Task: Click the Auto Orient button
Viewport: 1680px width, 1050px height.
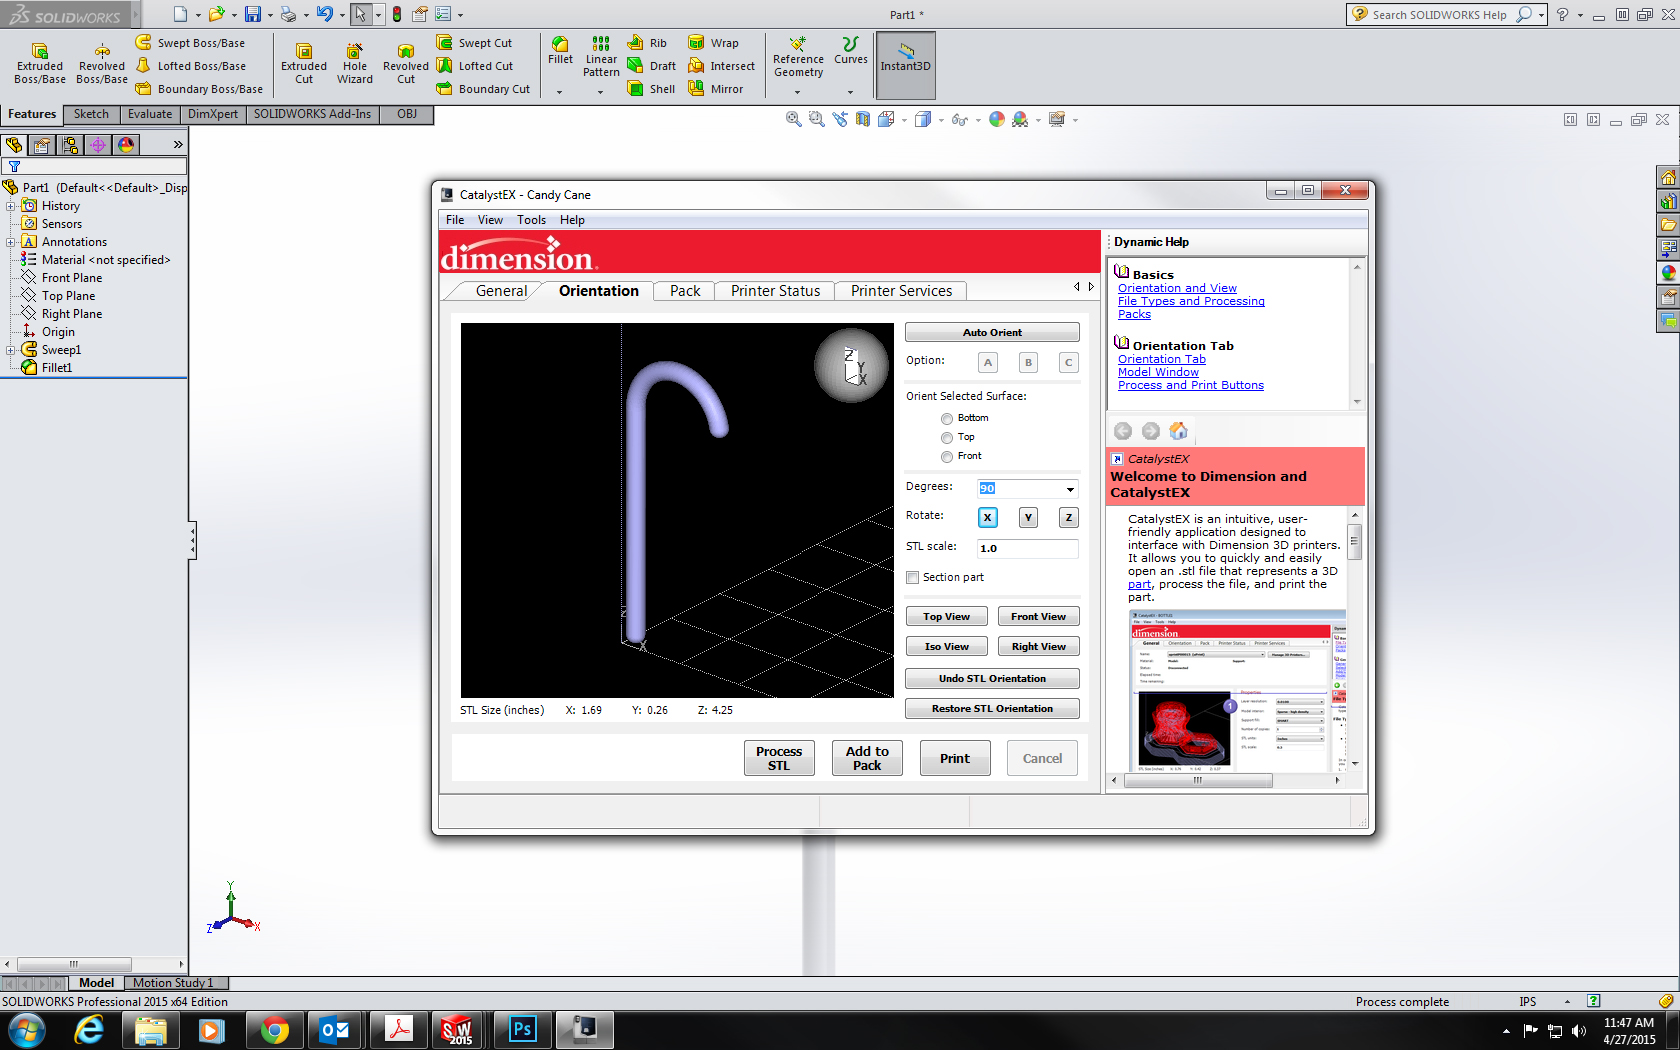Action: pos(992,332)
